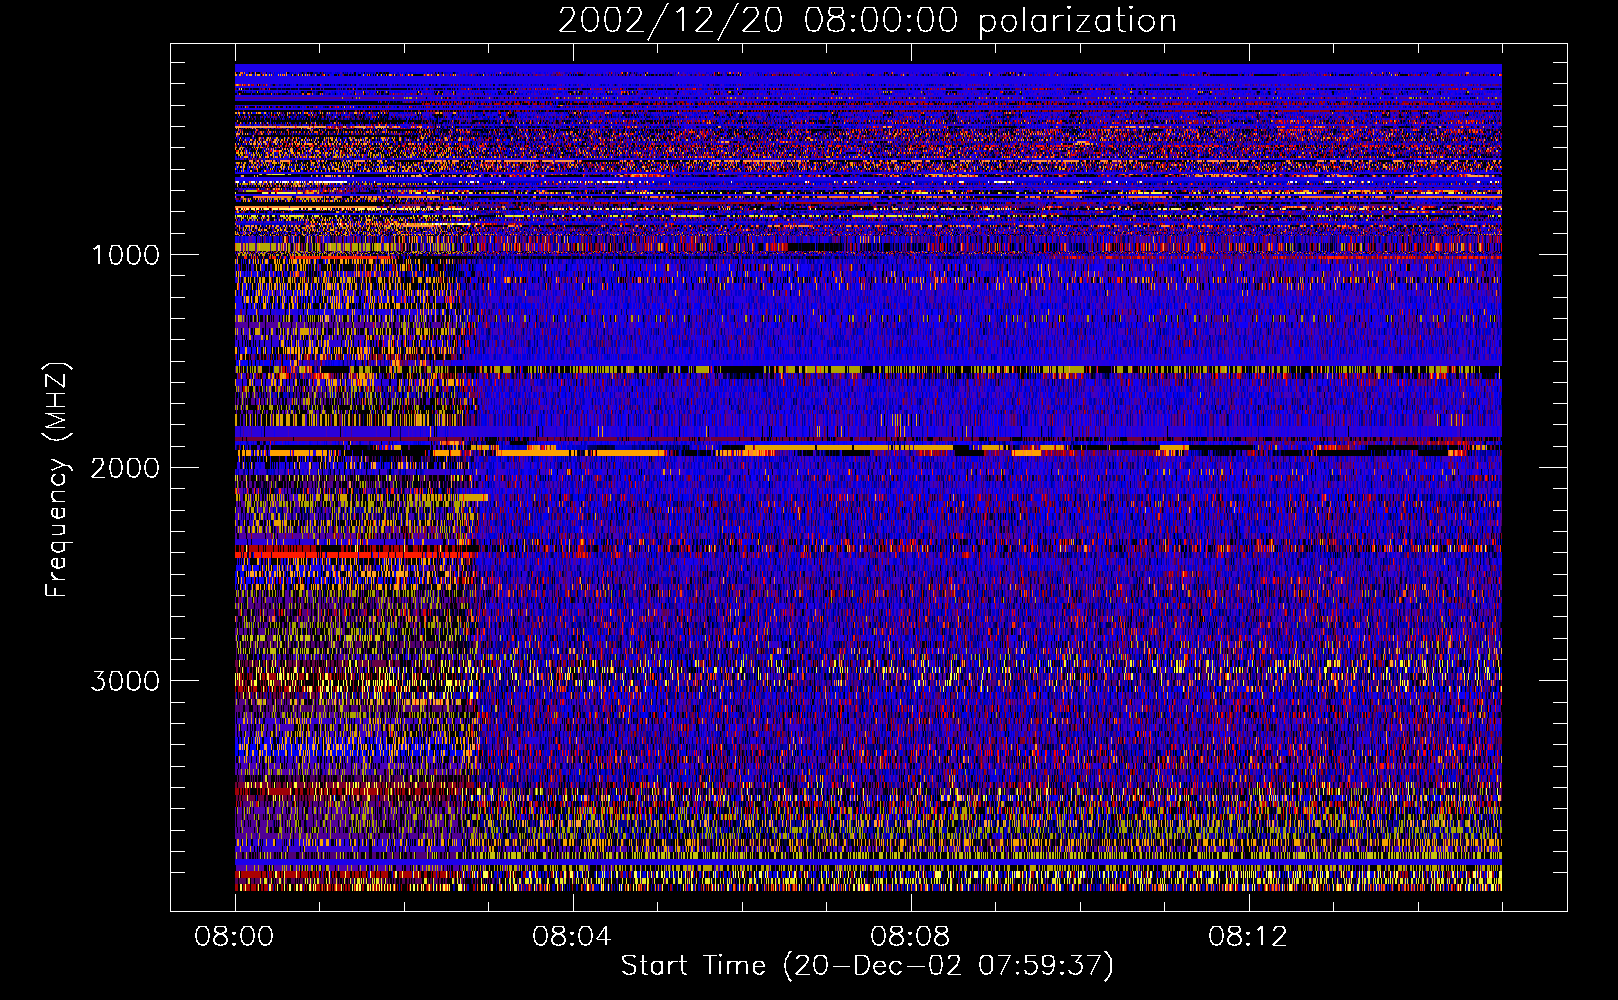The image size is (1618, 1000).
Task: Select the 'Frequency (MHZ)' y-axis label
Action: click(x=57, y=480)
